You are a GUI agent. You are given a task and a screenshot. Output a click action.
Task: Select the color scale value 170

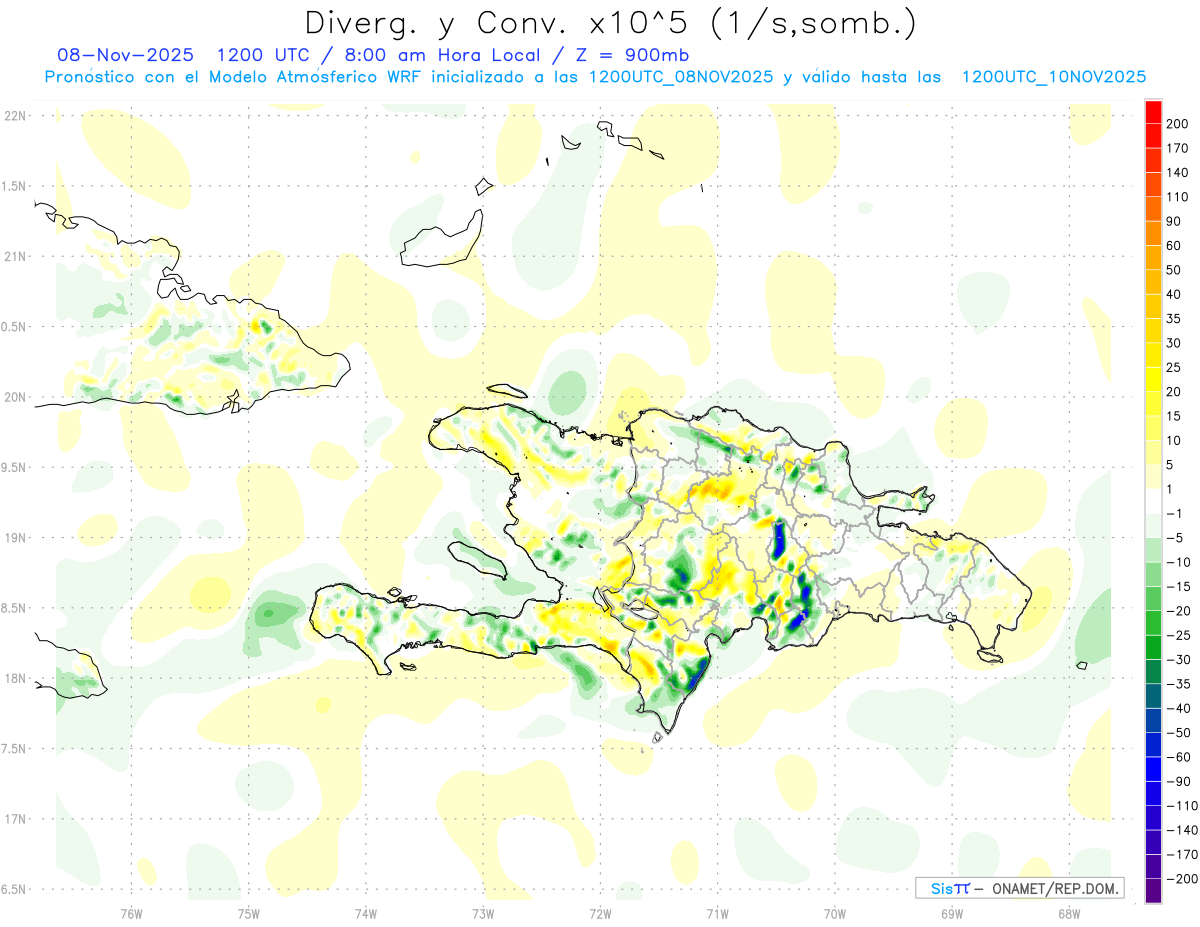click(1177, 148)
